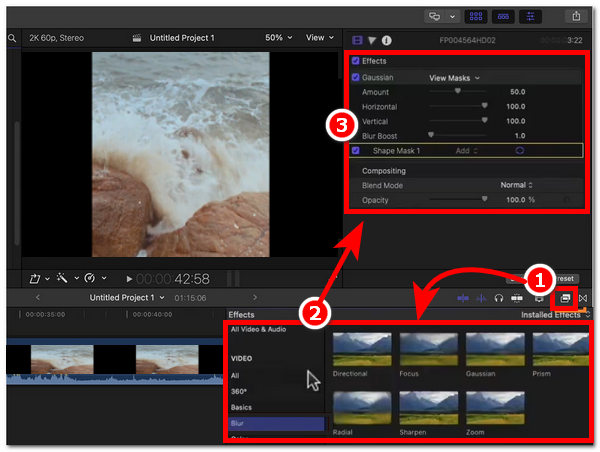The image size is (600, 452).
Task: Open the 50% zoom dropdown
Action: 279,38
